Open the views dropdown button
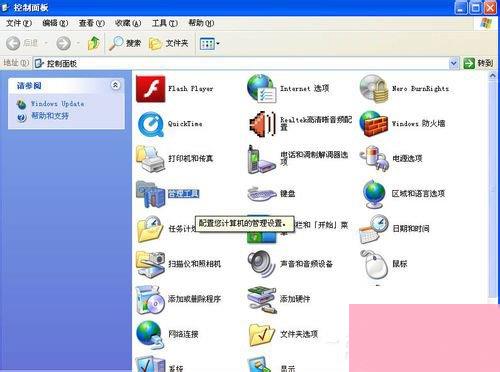 209,43
